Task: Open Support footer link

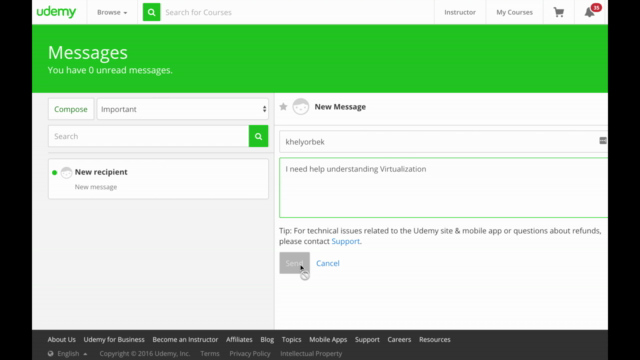Action: (367, 340)
